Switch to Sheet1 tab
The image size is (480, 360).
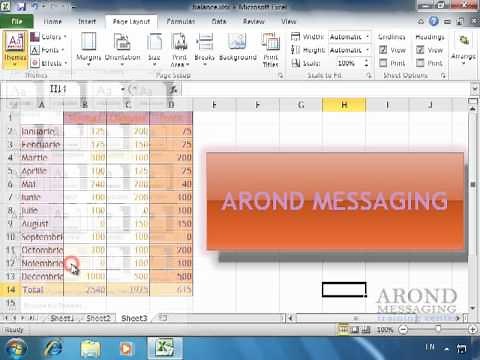(61, 318)
